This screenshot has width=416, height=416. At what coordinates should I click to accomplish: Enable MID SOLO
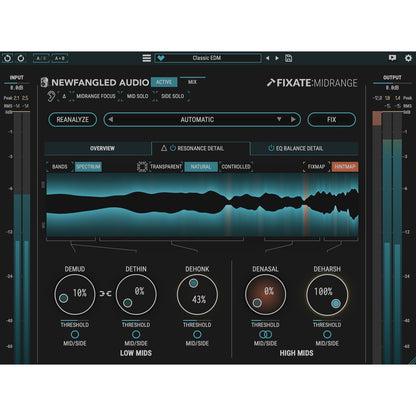coord(137,96)
